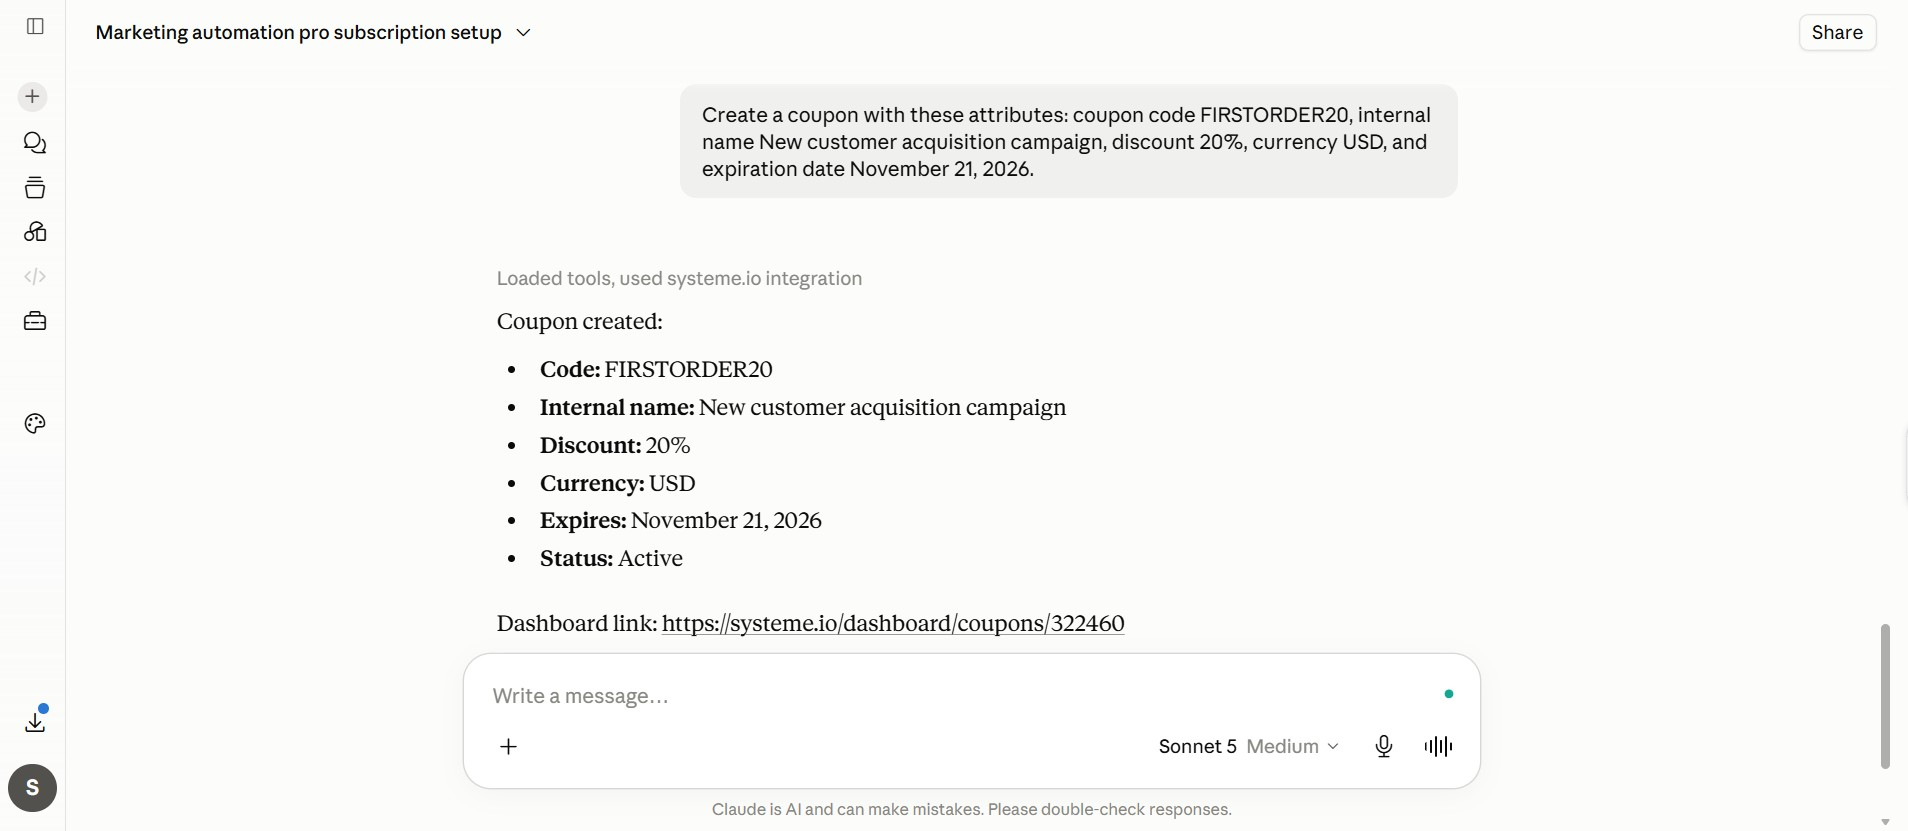Click the vertical chat scrollbar
This screenshot has width=1908, height=831.
[1885, 697]
